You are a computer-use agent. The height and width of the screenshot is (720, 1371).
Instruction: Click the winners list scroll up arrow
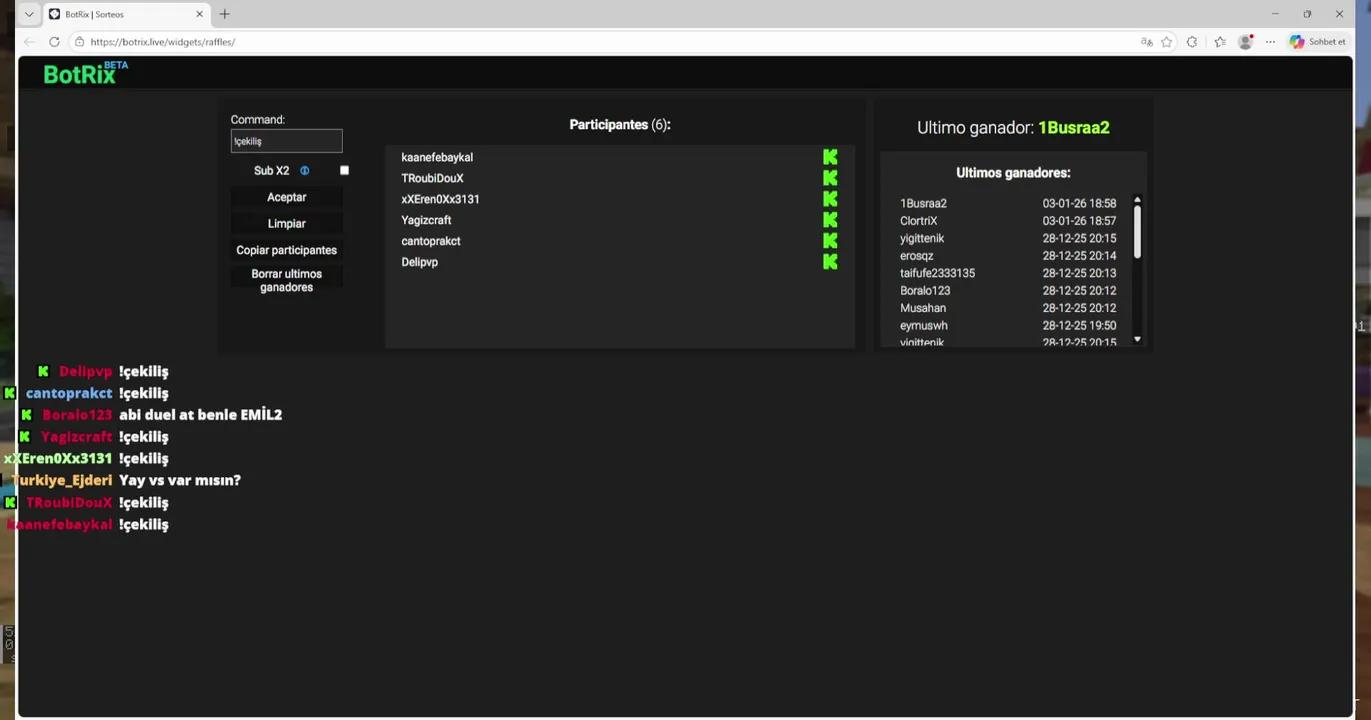(1137, 200)
